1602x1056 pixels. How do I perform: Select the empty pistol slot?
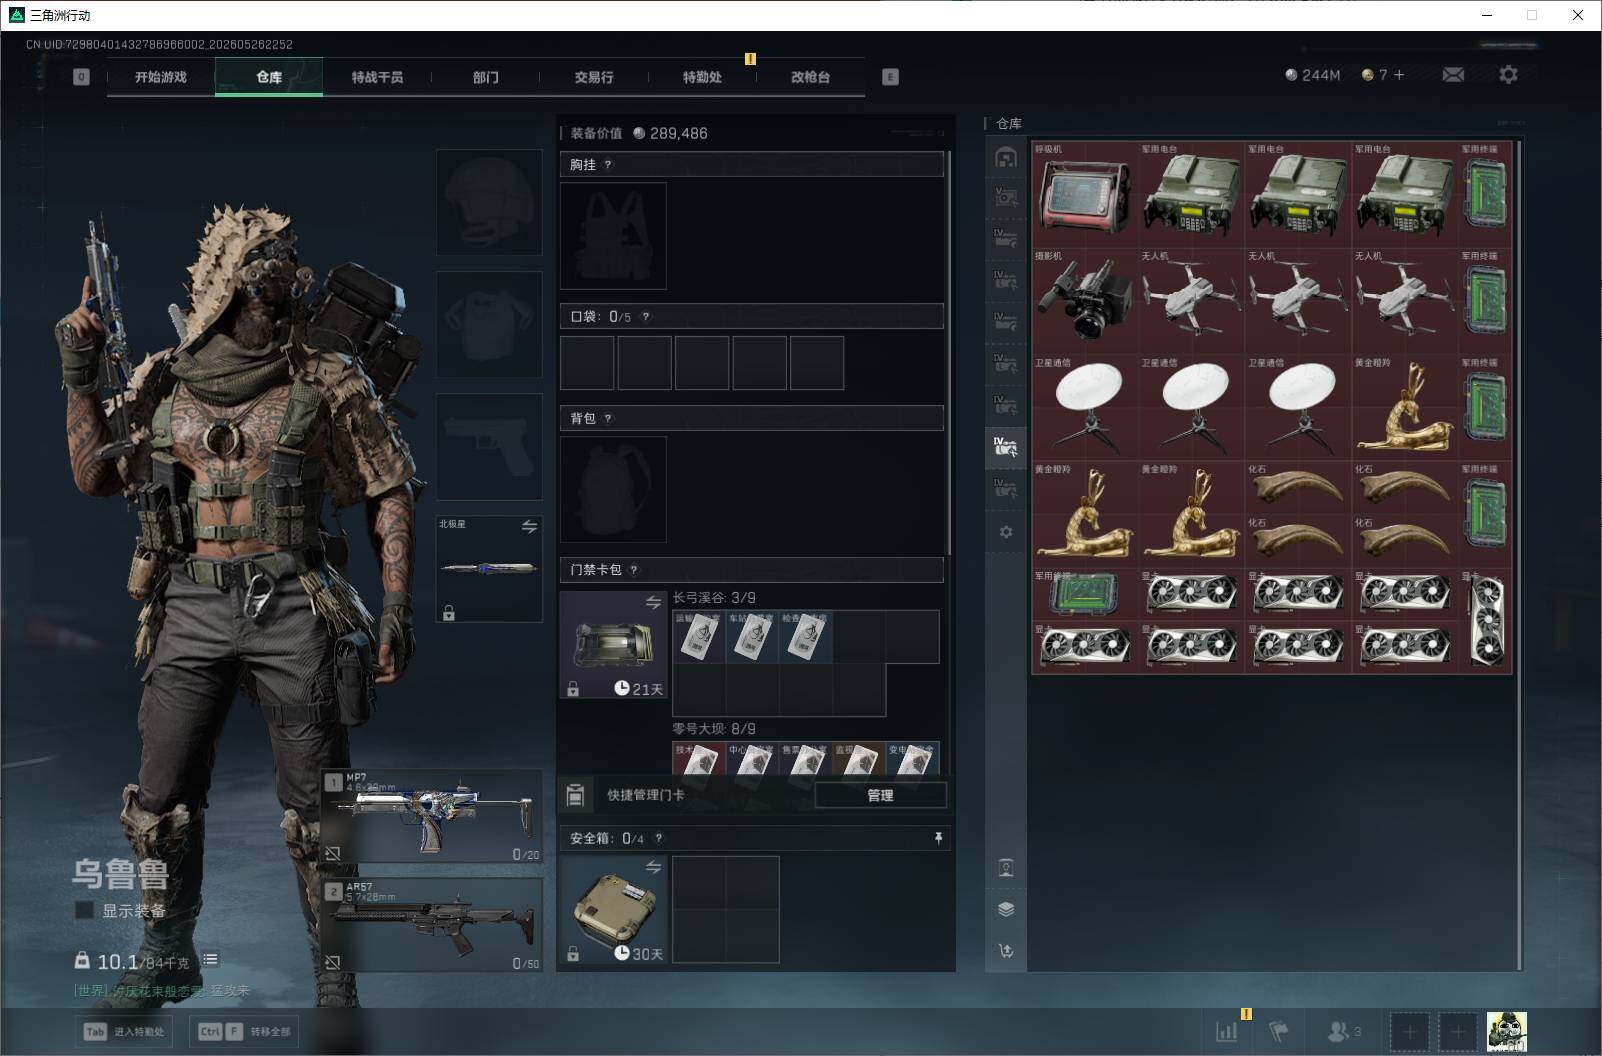pyautogui.click(x=489, y=446)
